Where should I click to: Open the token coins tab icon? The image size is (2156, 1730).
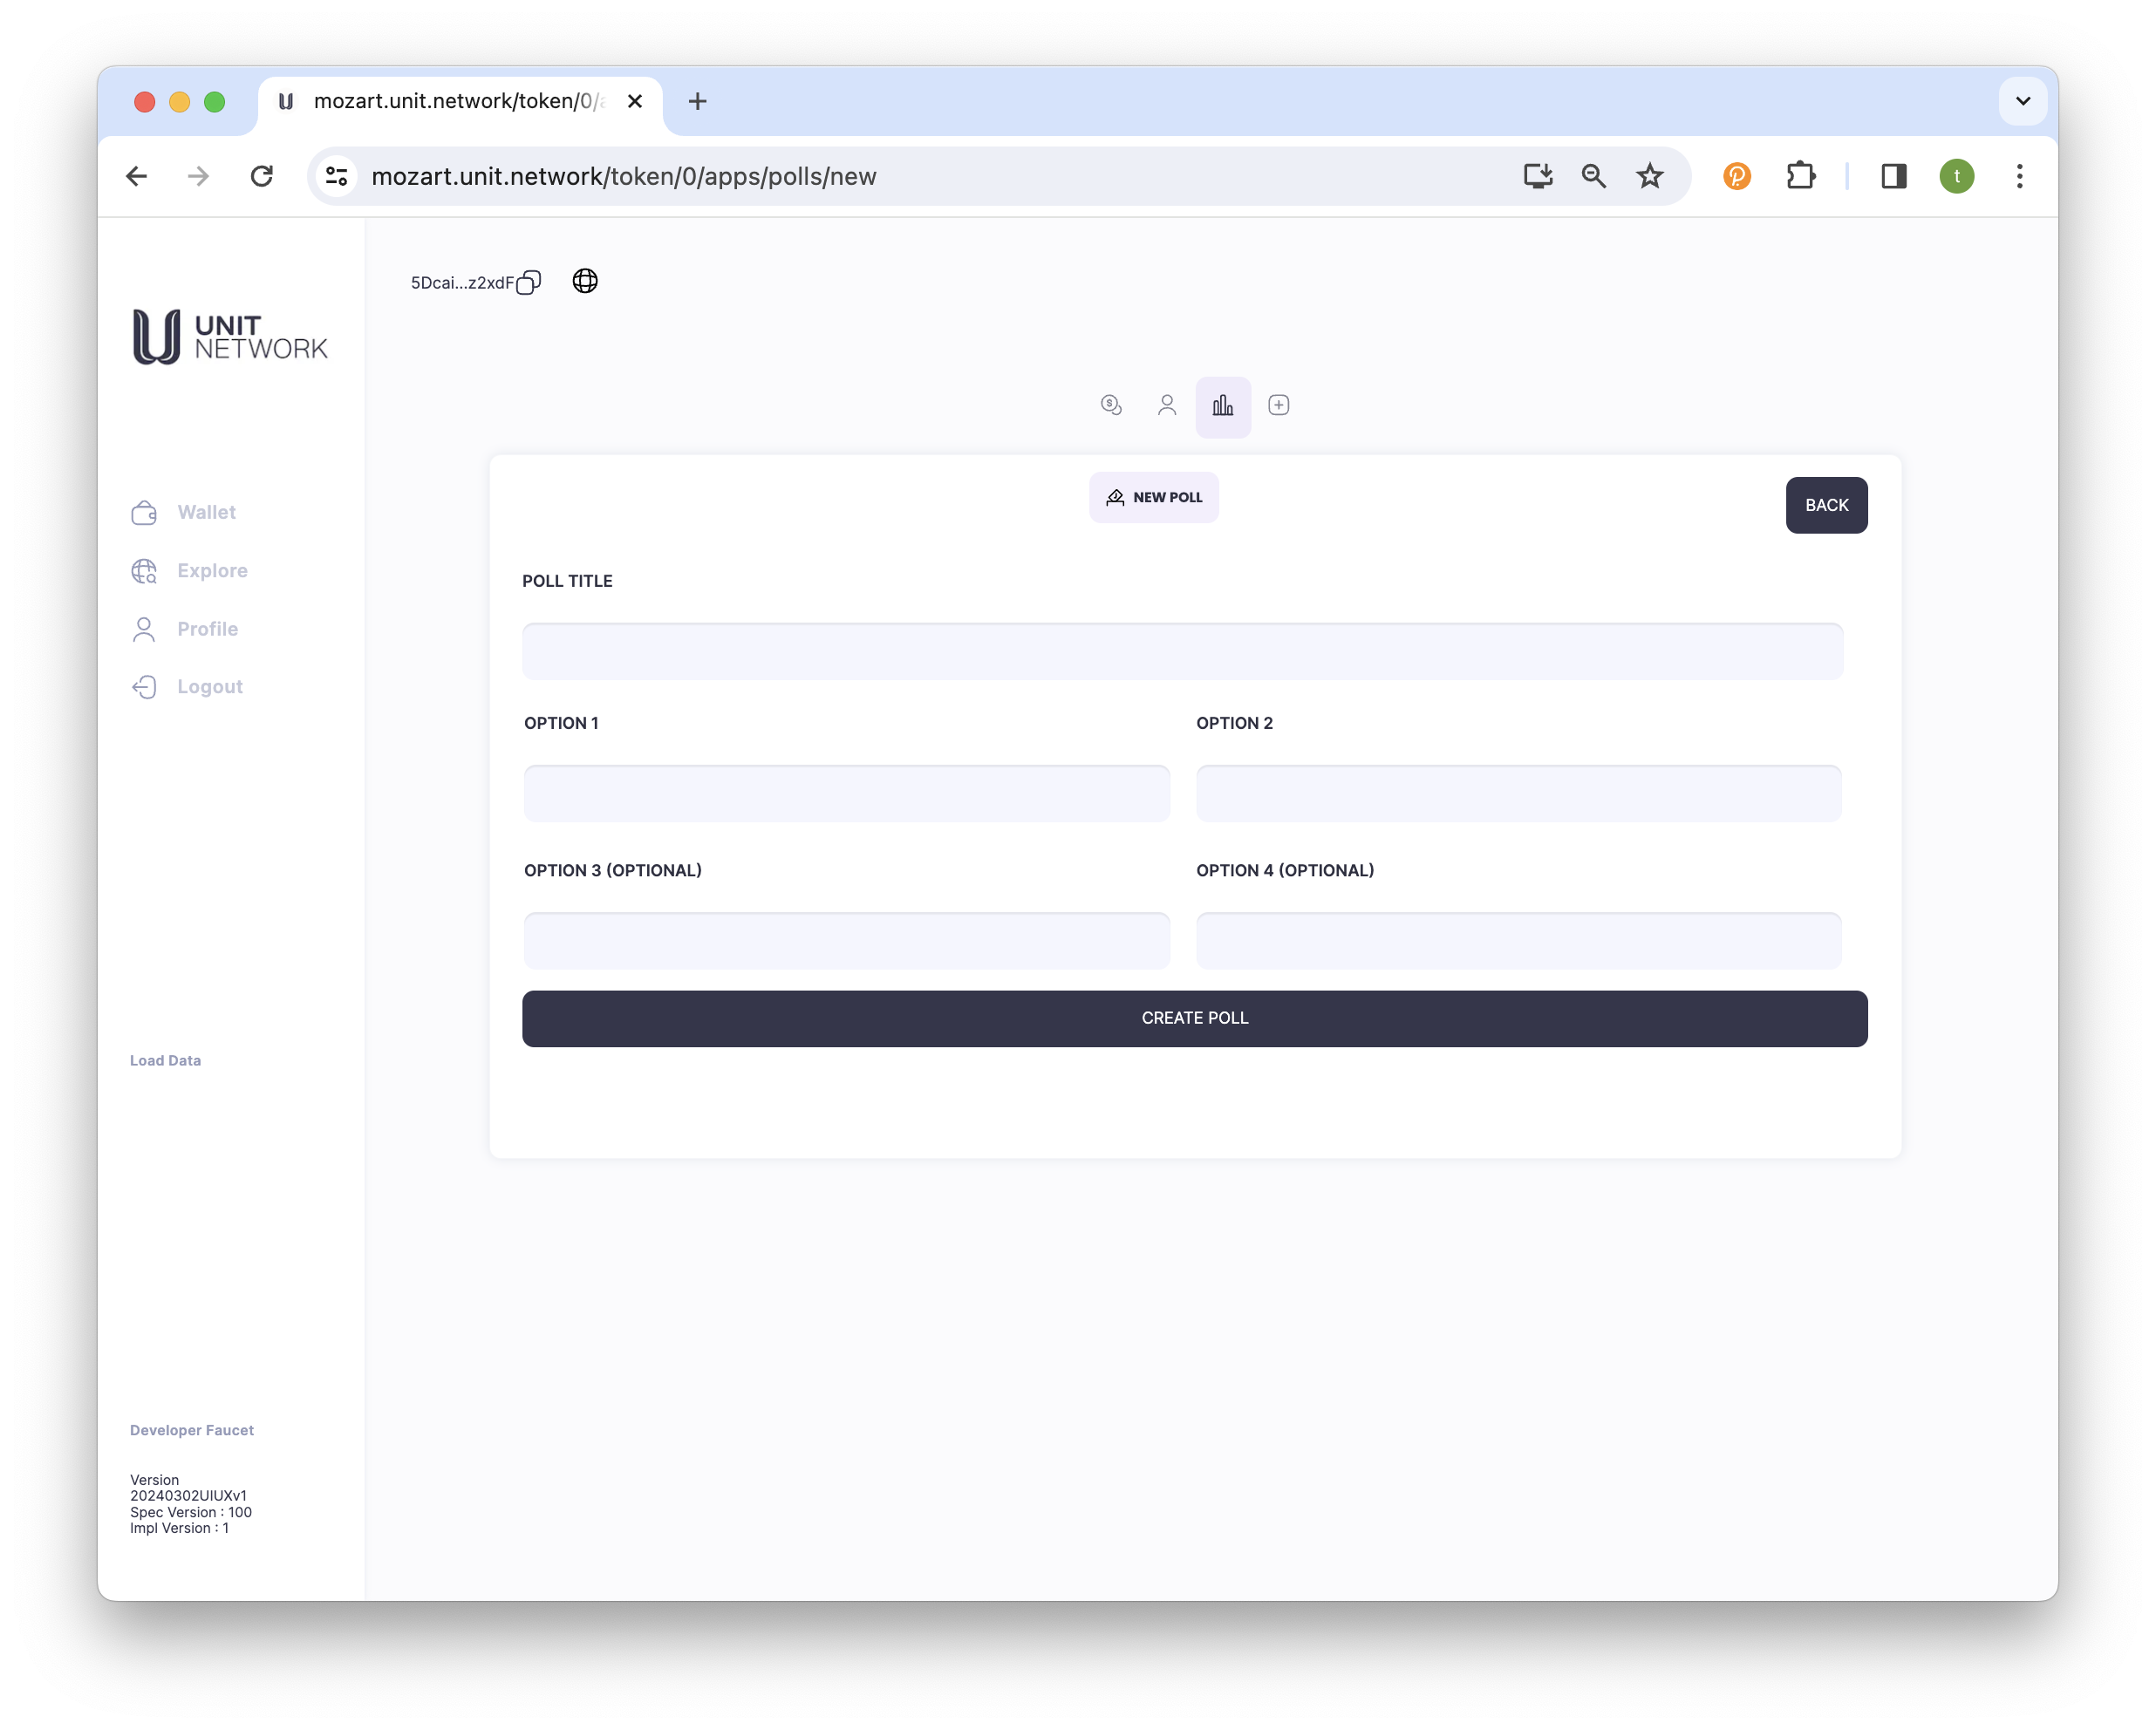click(x=1111, y=405)
